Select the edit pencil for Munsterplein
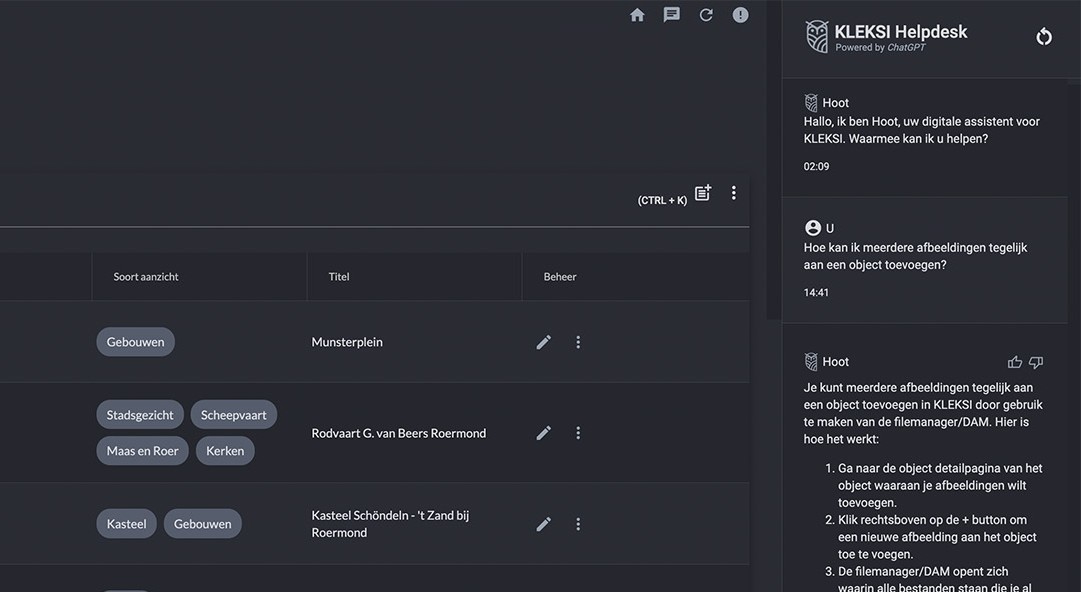The width and height of the screenshot is (1081, 592). point(543,341)
